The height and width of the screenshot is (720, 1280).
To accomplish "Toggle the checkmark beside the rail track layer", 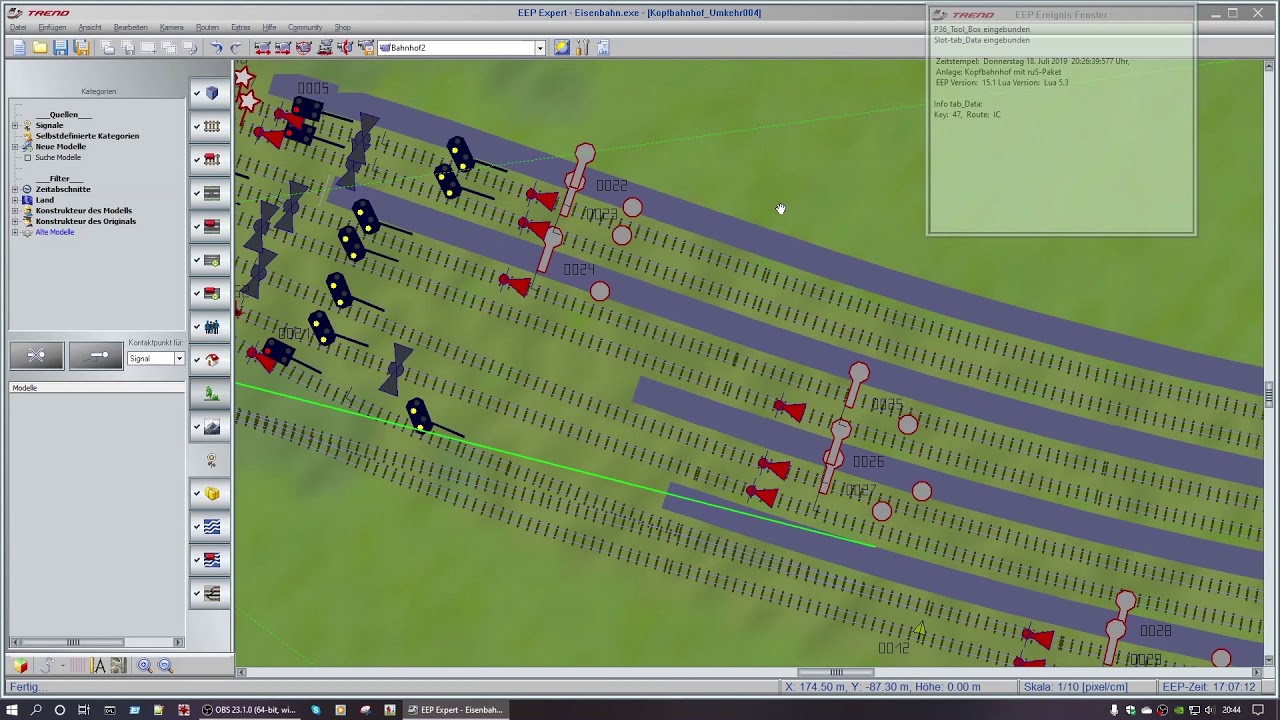I will (197, 127).
